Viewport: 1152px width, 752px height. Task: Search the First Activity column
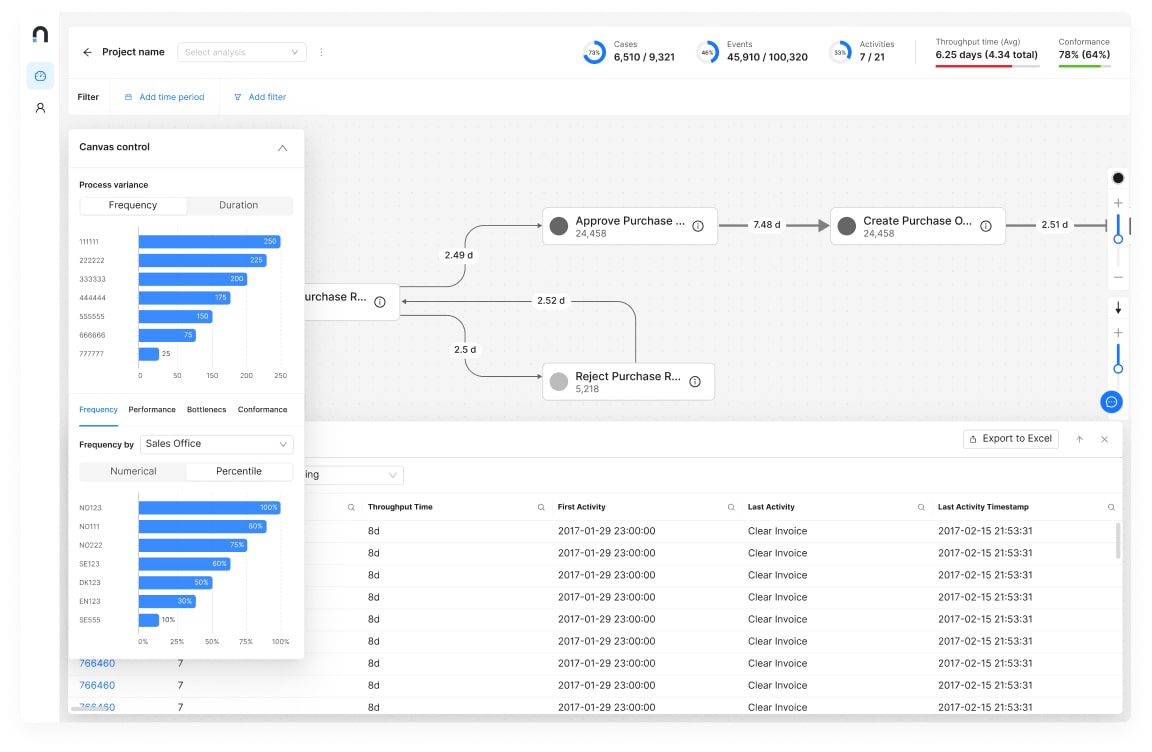(731, 507)
